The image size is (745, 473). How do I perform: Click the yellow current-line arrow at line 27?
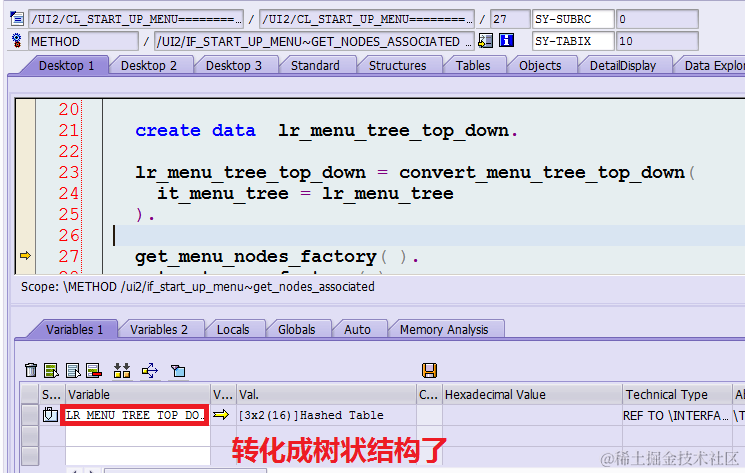click(x=25, y=255)
